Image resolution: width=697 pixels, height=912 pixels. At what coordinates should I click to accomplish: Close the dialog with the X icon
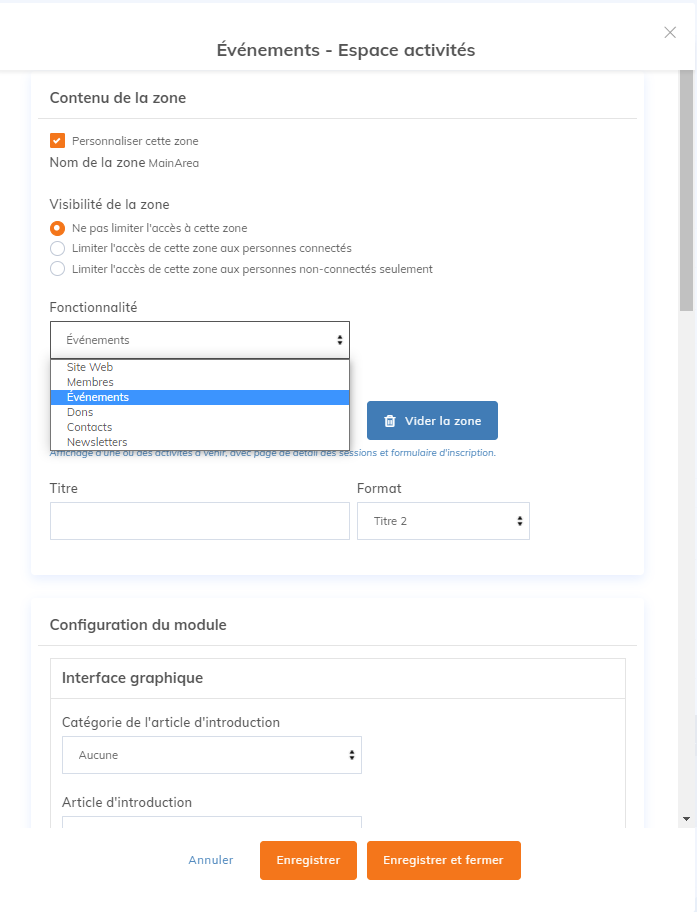(670, 33)
